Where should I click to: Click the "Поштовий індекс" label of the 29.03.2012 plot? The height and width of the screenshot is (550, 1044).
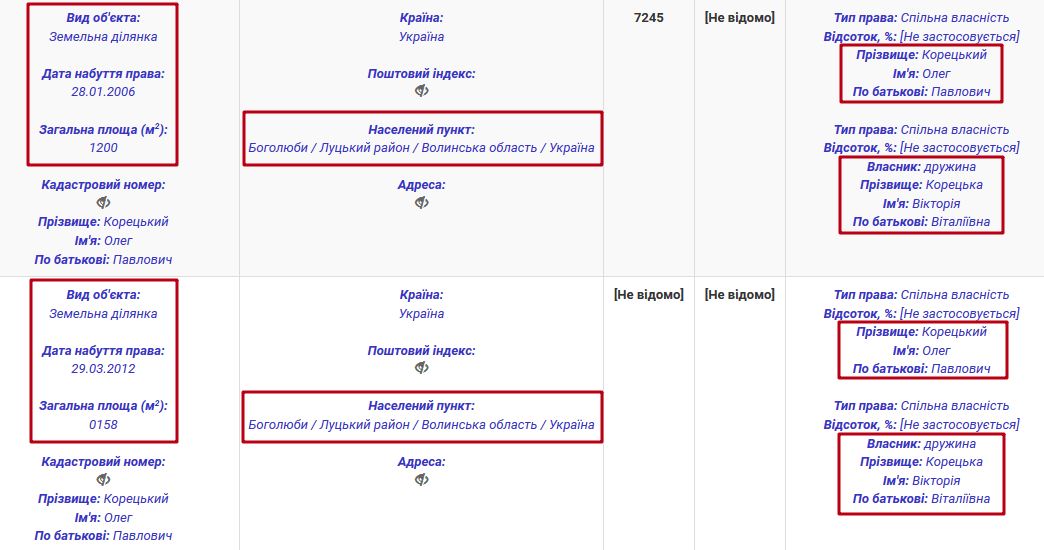click(x=421, y=351)
